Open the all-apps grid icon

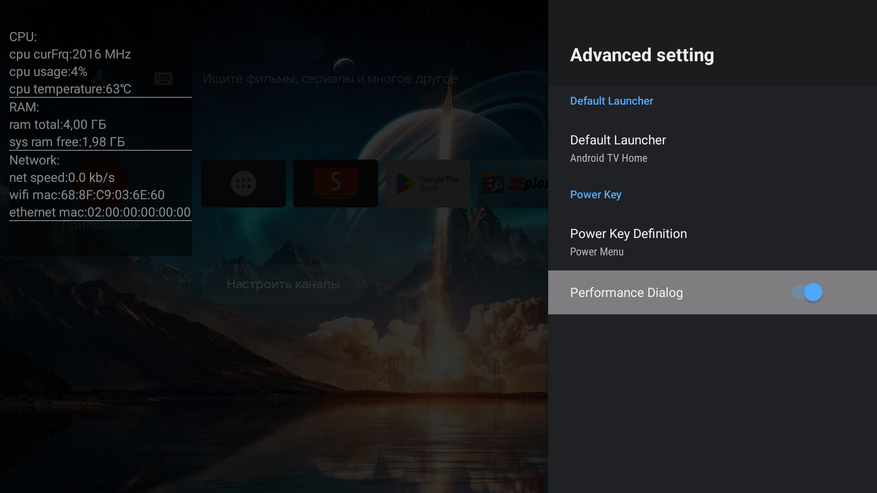(x=243, y=184)
